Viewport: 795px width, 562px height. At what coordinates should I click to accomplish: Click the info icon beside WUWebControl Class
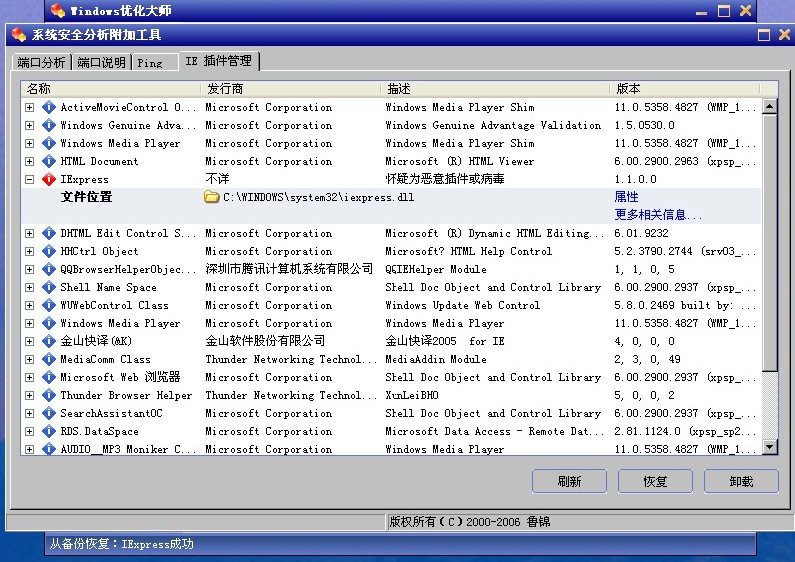(x=48, y=306)
